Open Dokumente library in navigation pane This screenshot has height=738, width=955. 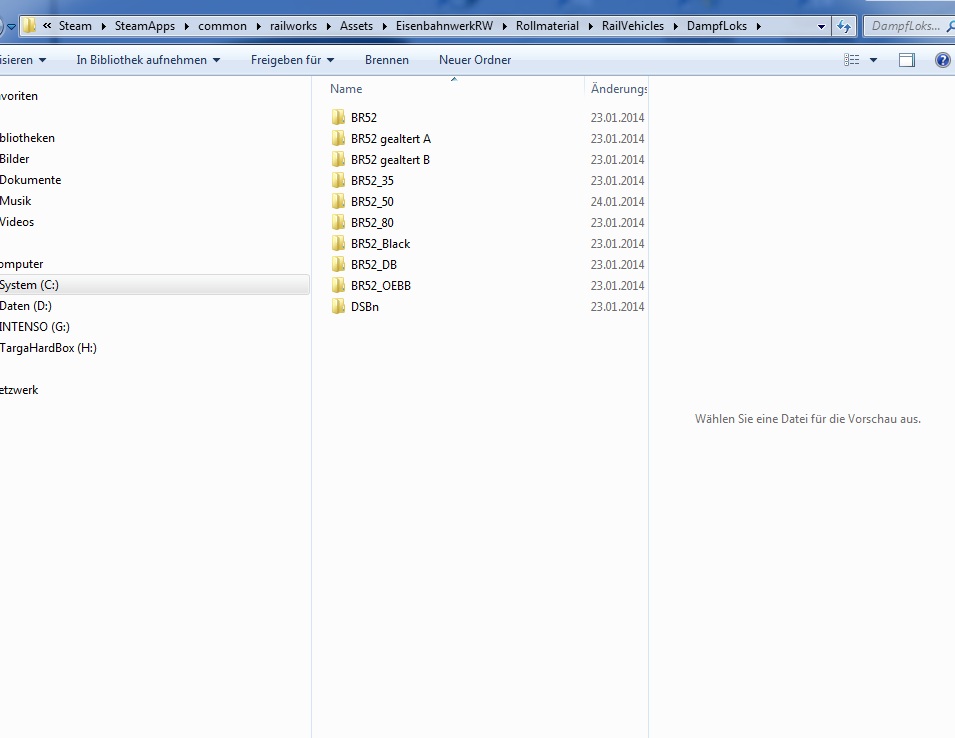(30, 180)
